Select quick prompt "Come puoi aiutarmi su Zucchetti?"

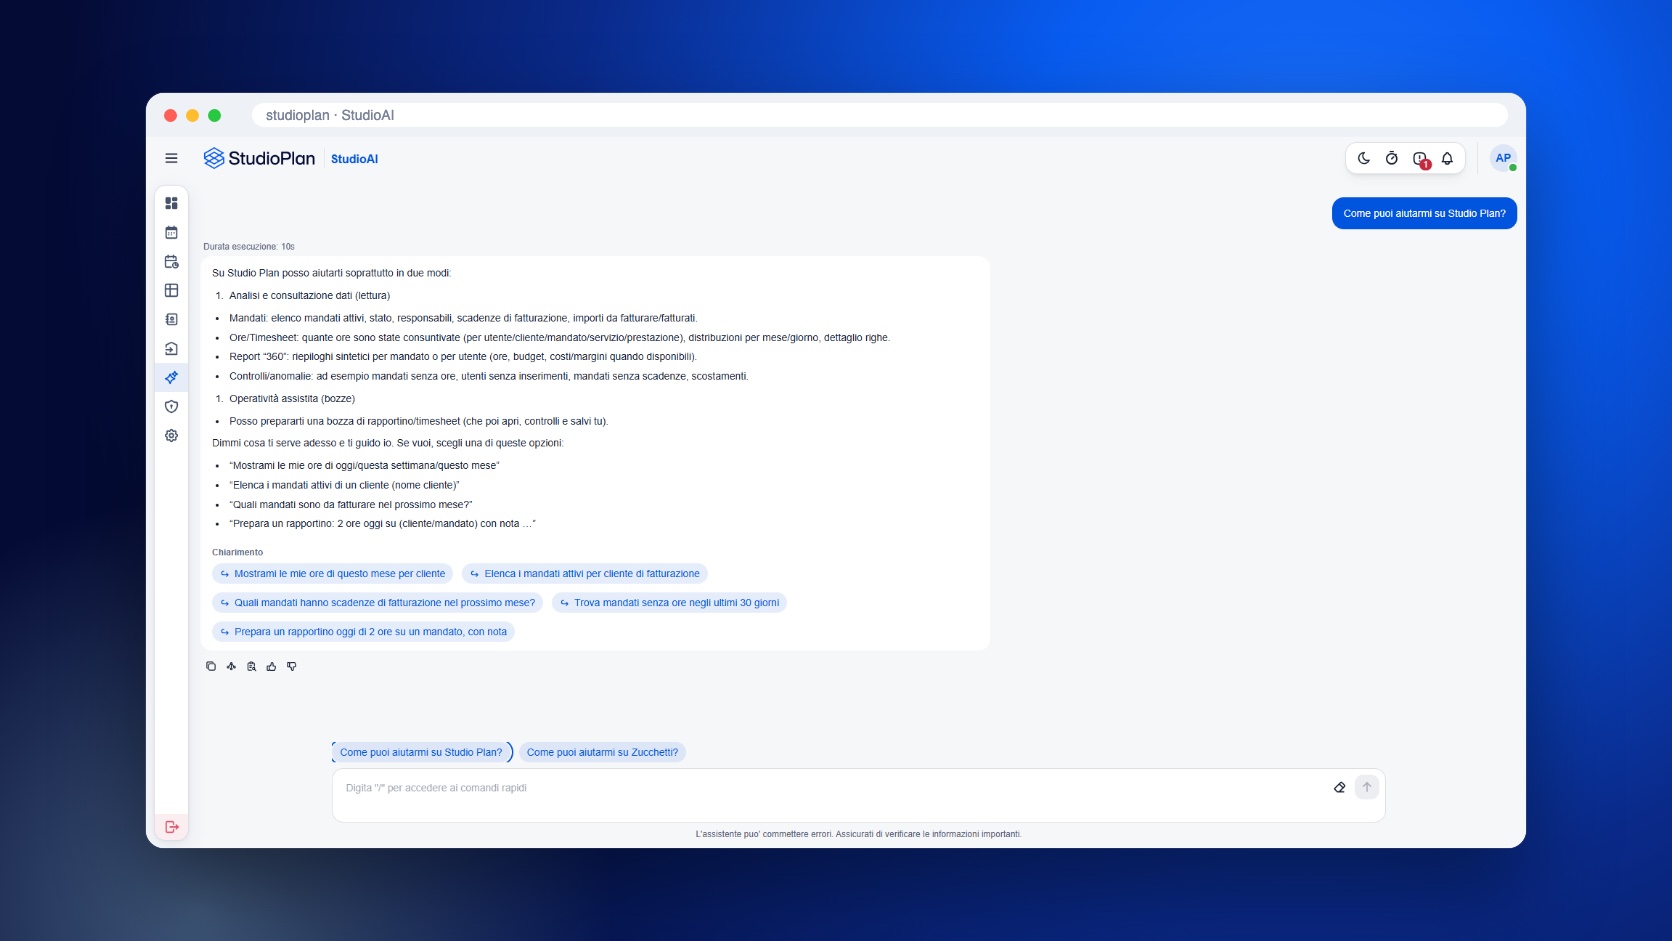click(x=602, y=753)
